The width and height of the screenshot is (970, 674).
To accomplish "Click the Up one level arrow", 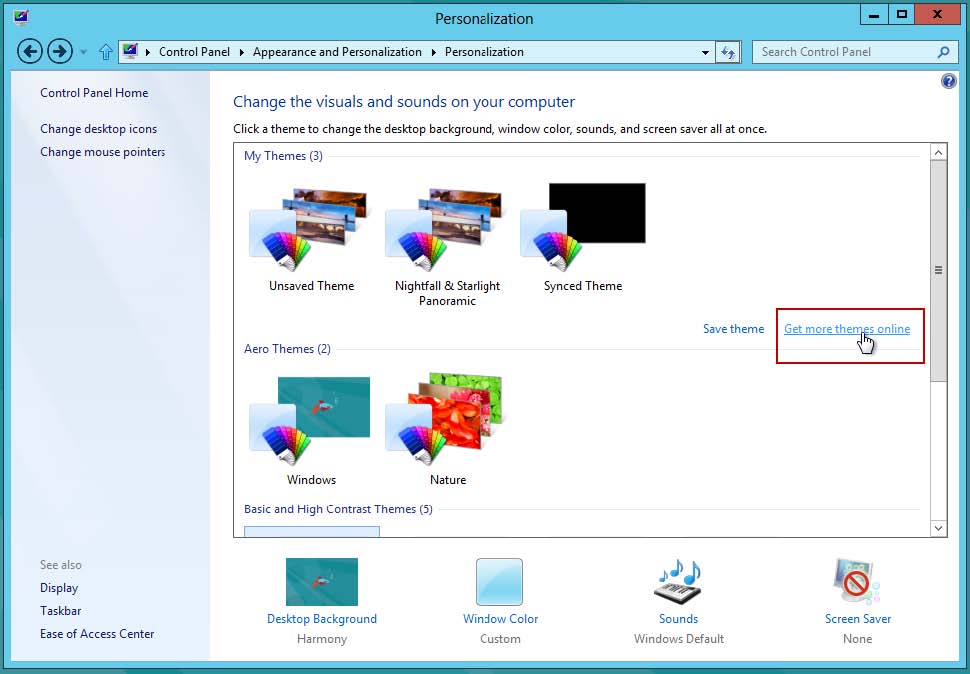I will pyautogui.click(x=106, y=52).
